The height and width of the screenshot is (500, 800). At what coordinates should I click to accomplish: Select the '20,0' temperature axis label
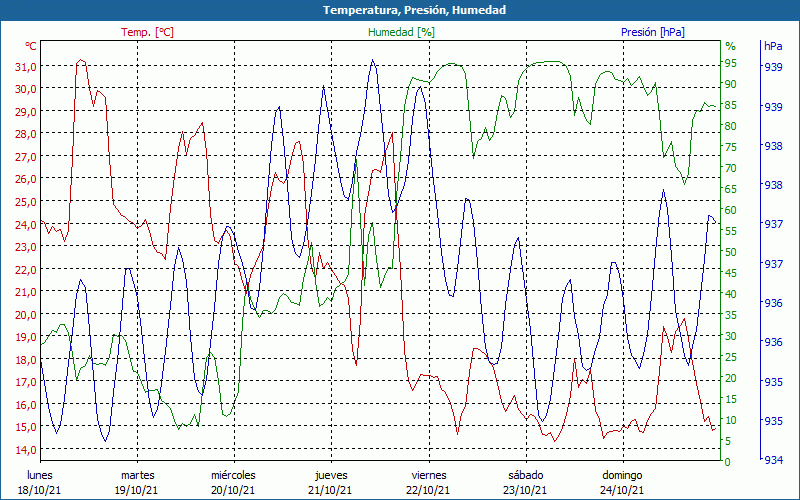click(26, 315)
